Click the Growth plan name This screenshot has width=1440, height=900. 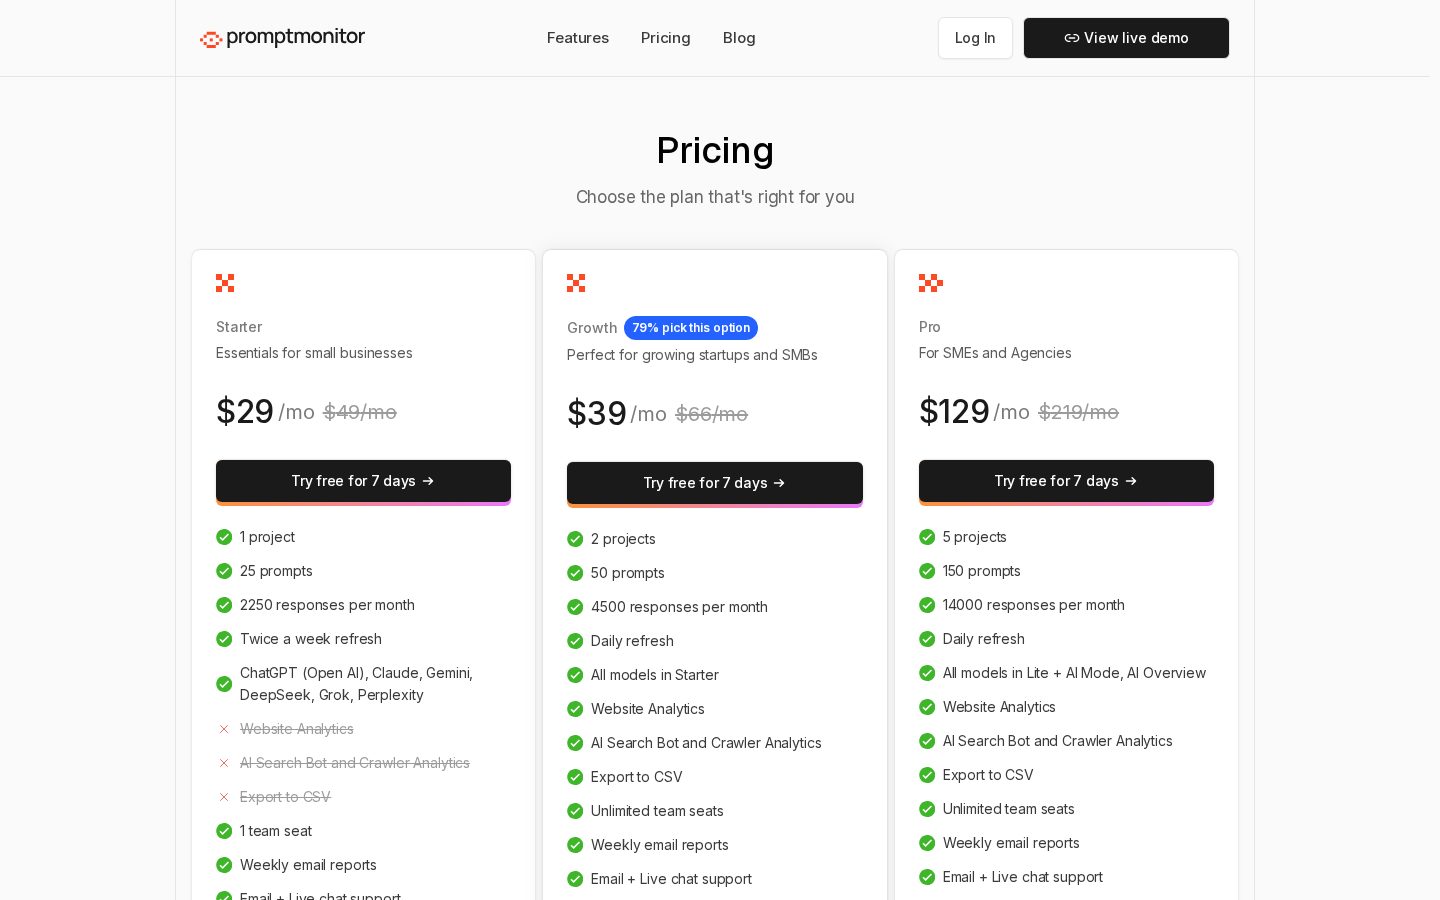pos(592,328)
